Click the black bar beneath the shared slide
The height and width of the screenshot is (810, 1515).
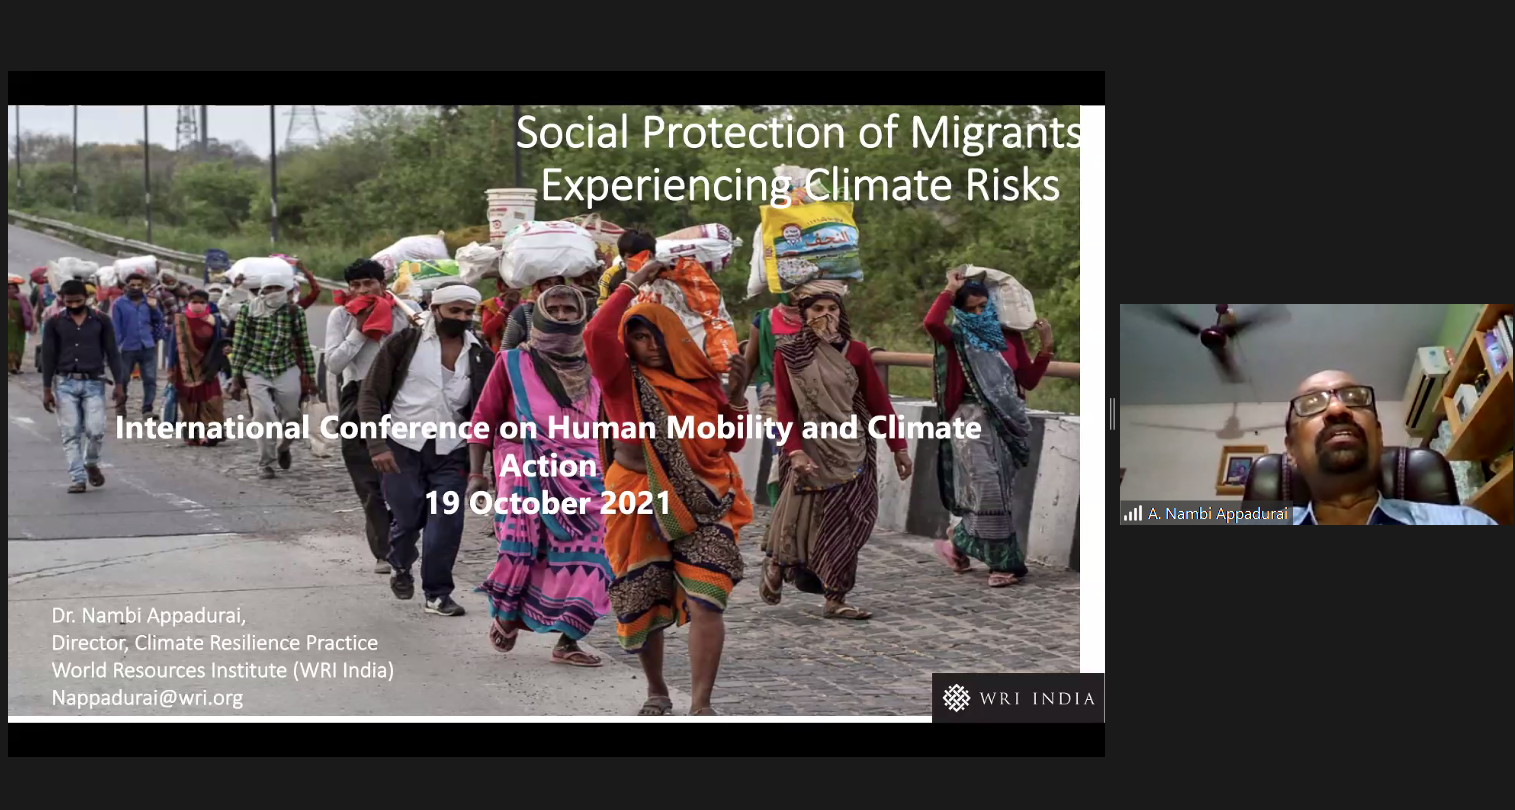click(x=556, y=740)
